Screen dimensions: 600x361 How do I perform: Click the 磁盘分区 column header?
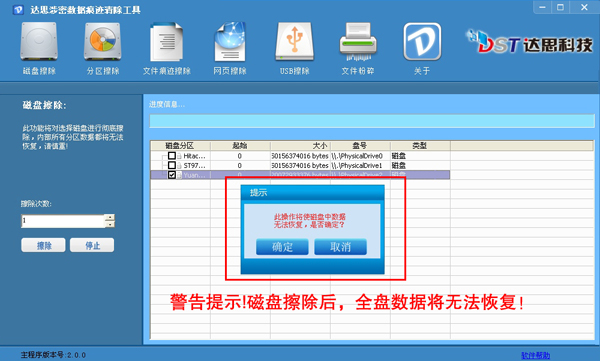click(x=180, y=146)
